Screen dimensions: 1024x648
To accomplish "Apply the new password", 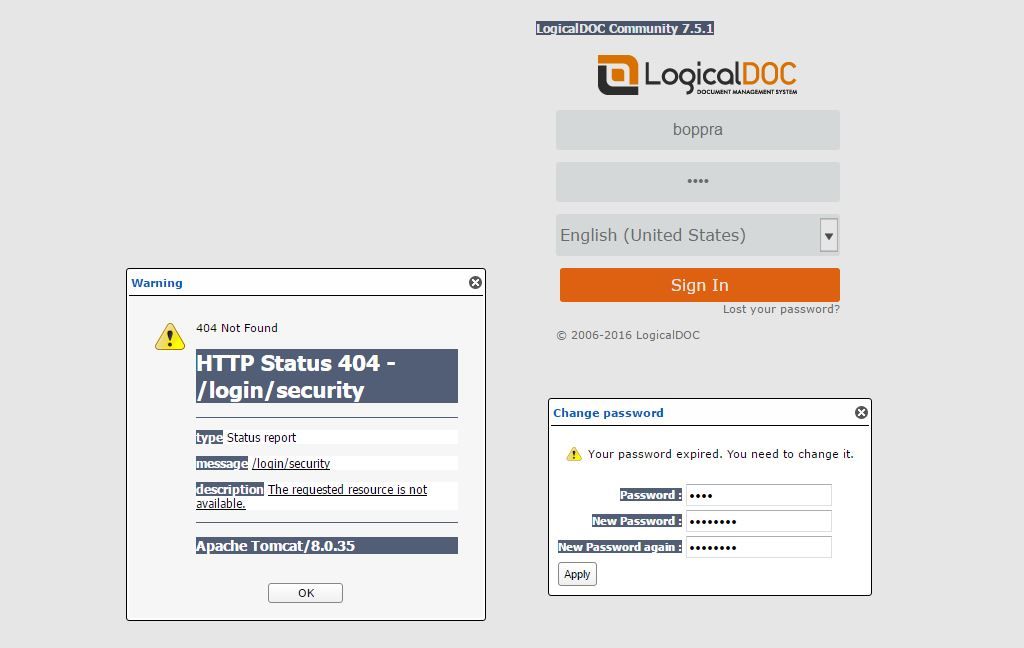I will [577, 574].
